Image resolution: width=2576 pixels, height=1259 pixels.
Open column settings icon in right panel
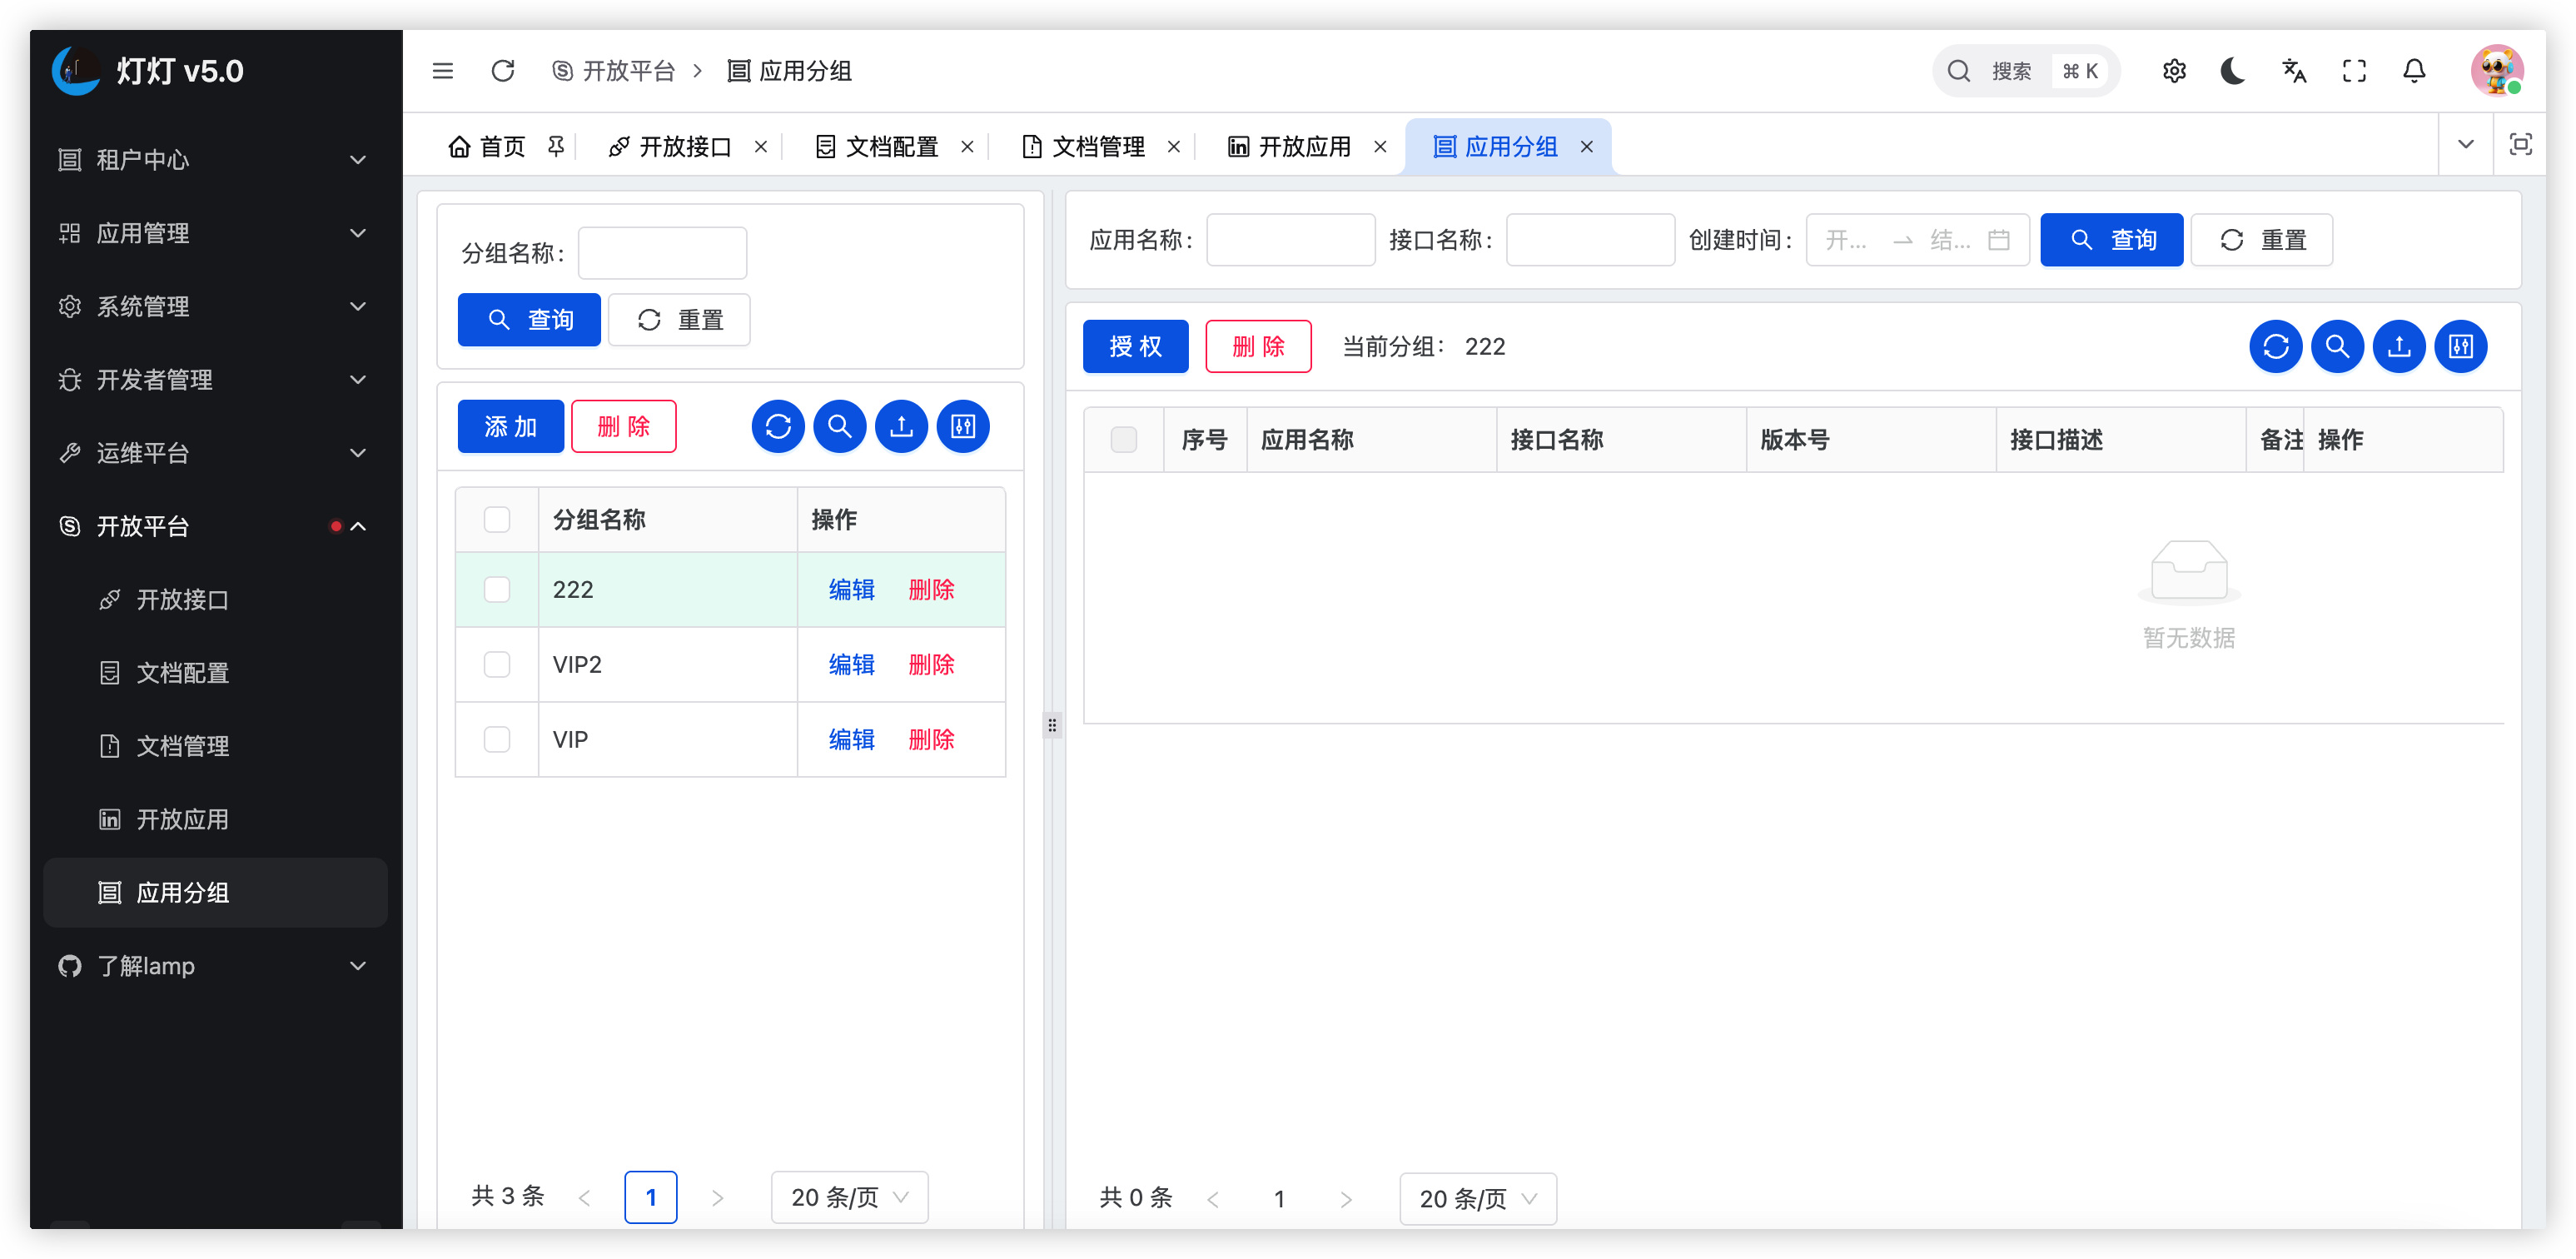2460,347
